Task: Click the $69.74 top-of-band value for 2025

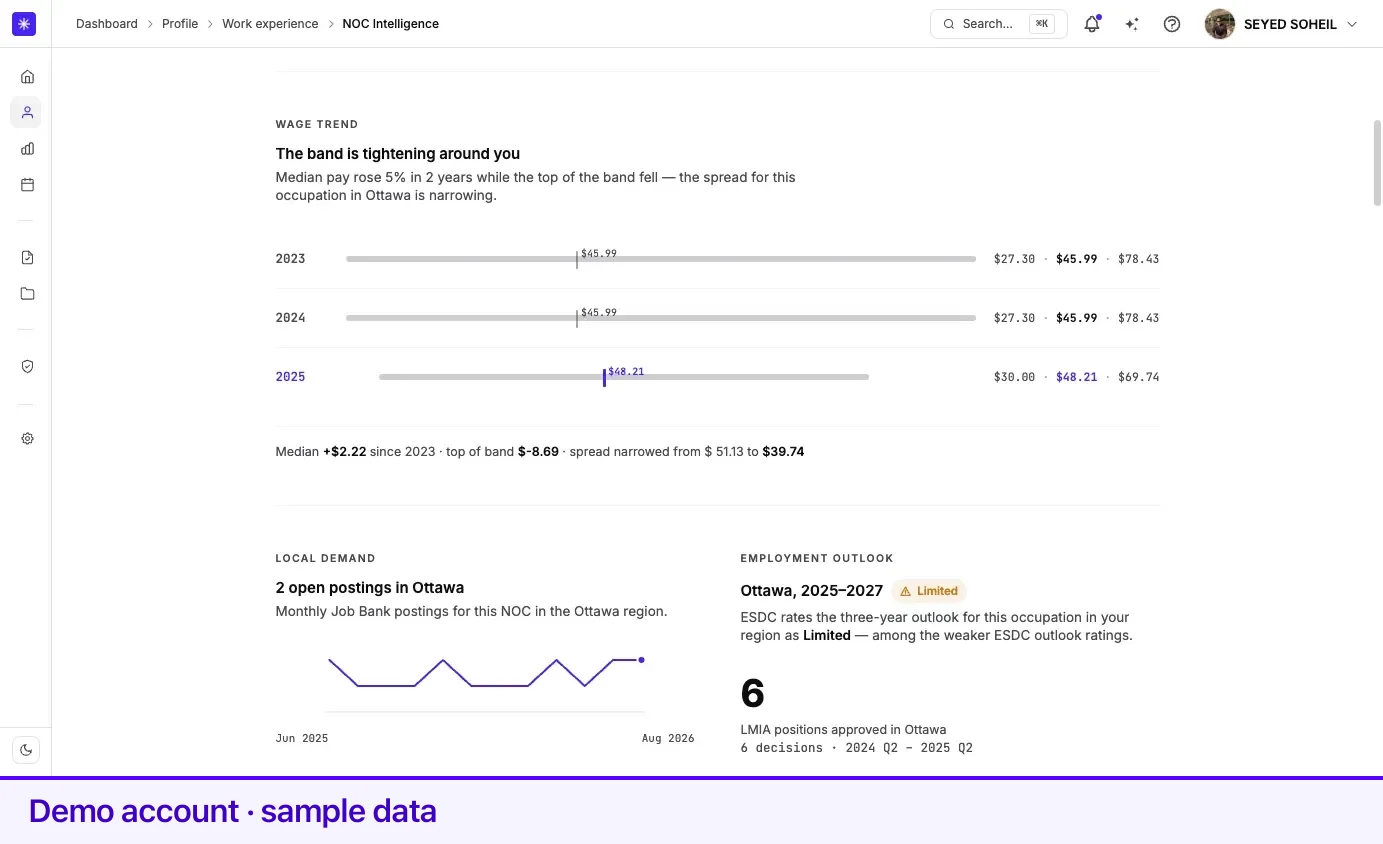Action: [1138, 377]
